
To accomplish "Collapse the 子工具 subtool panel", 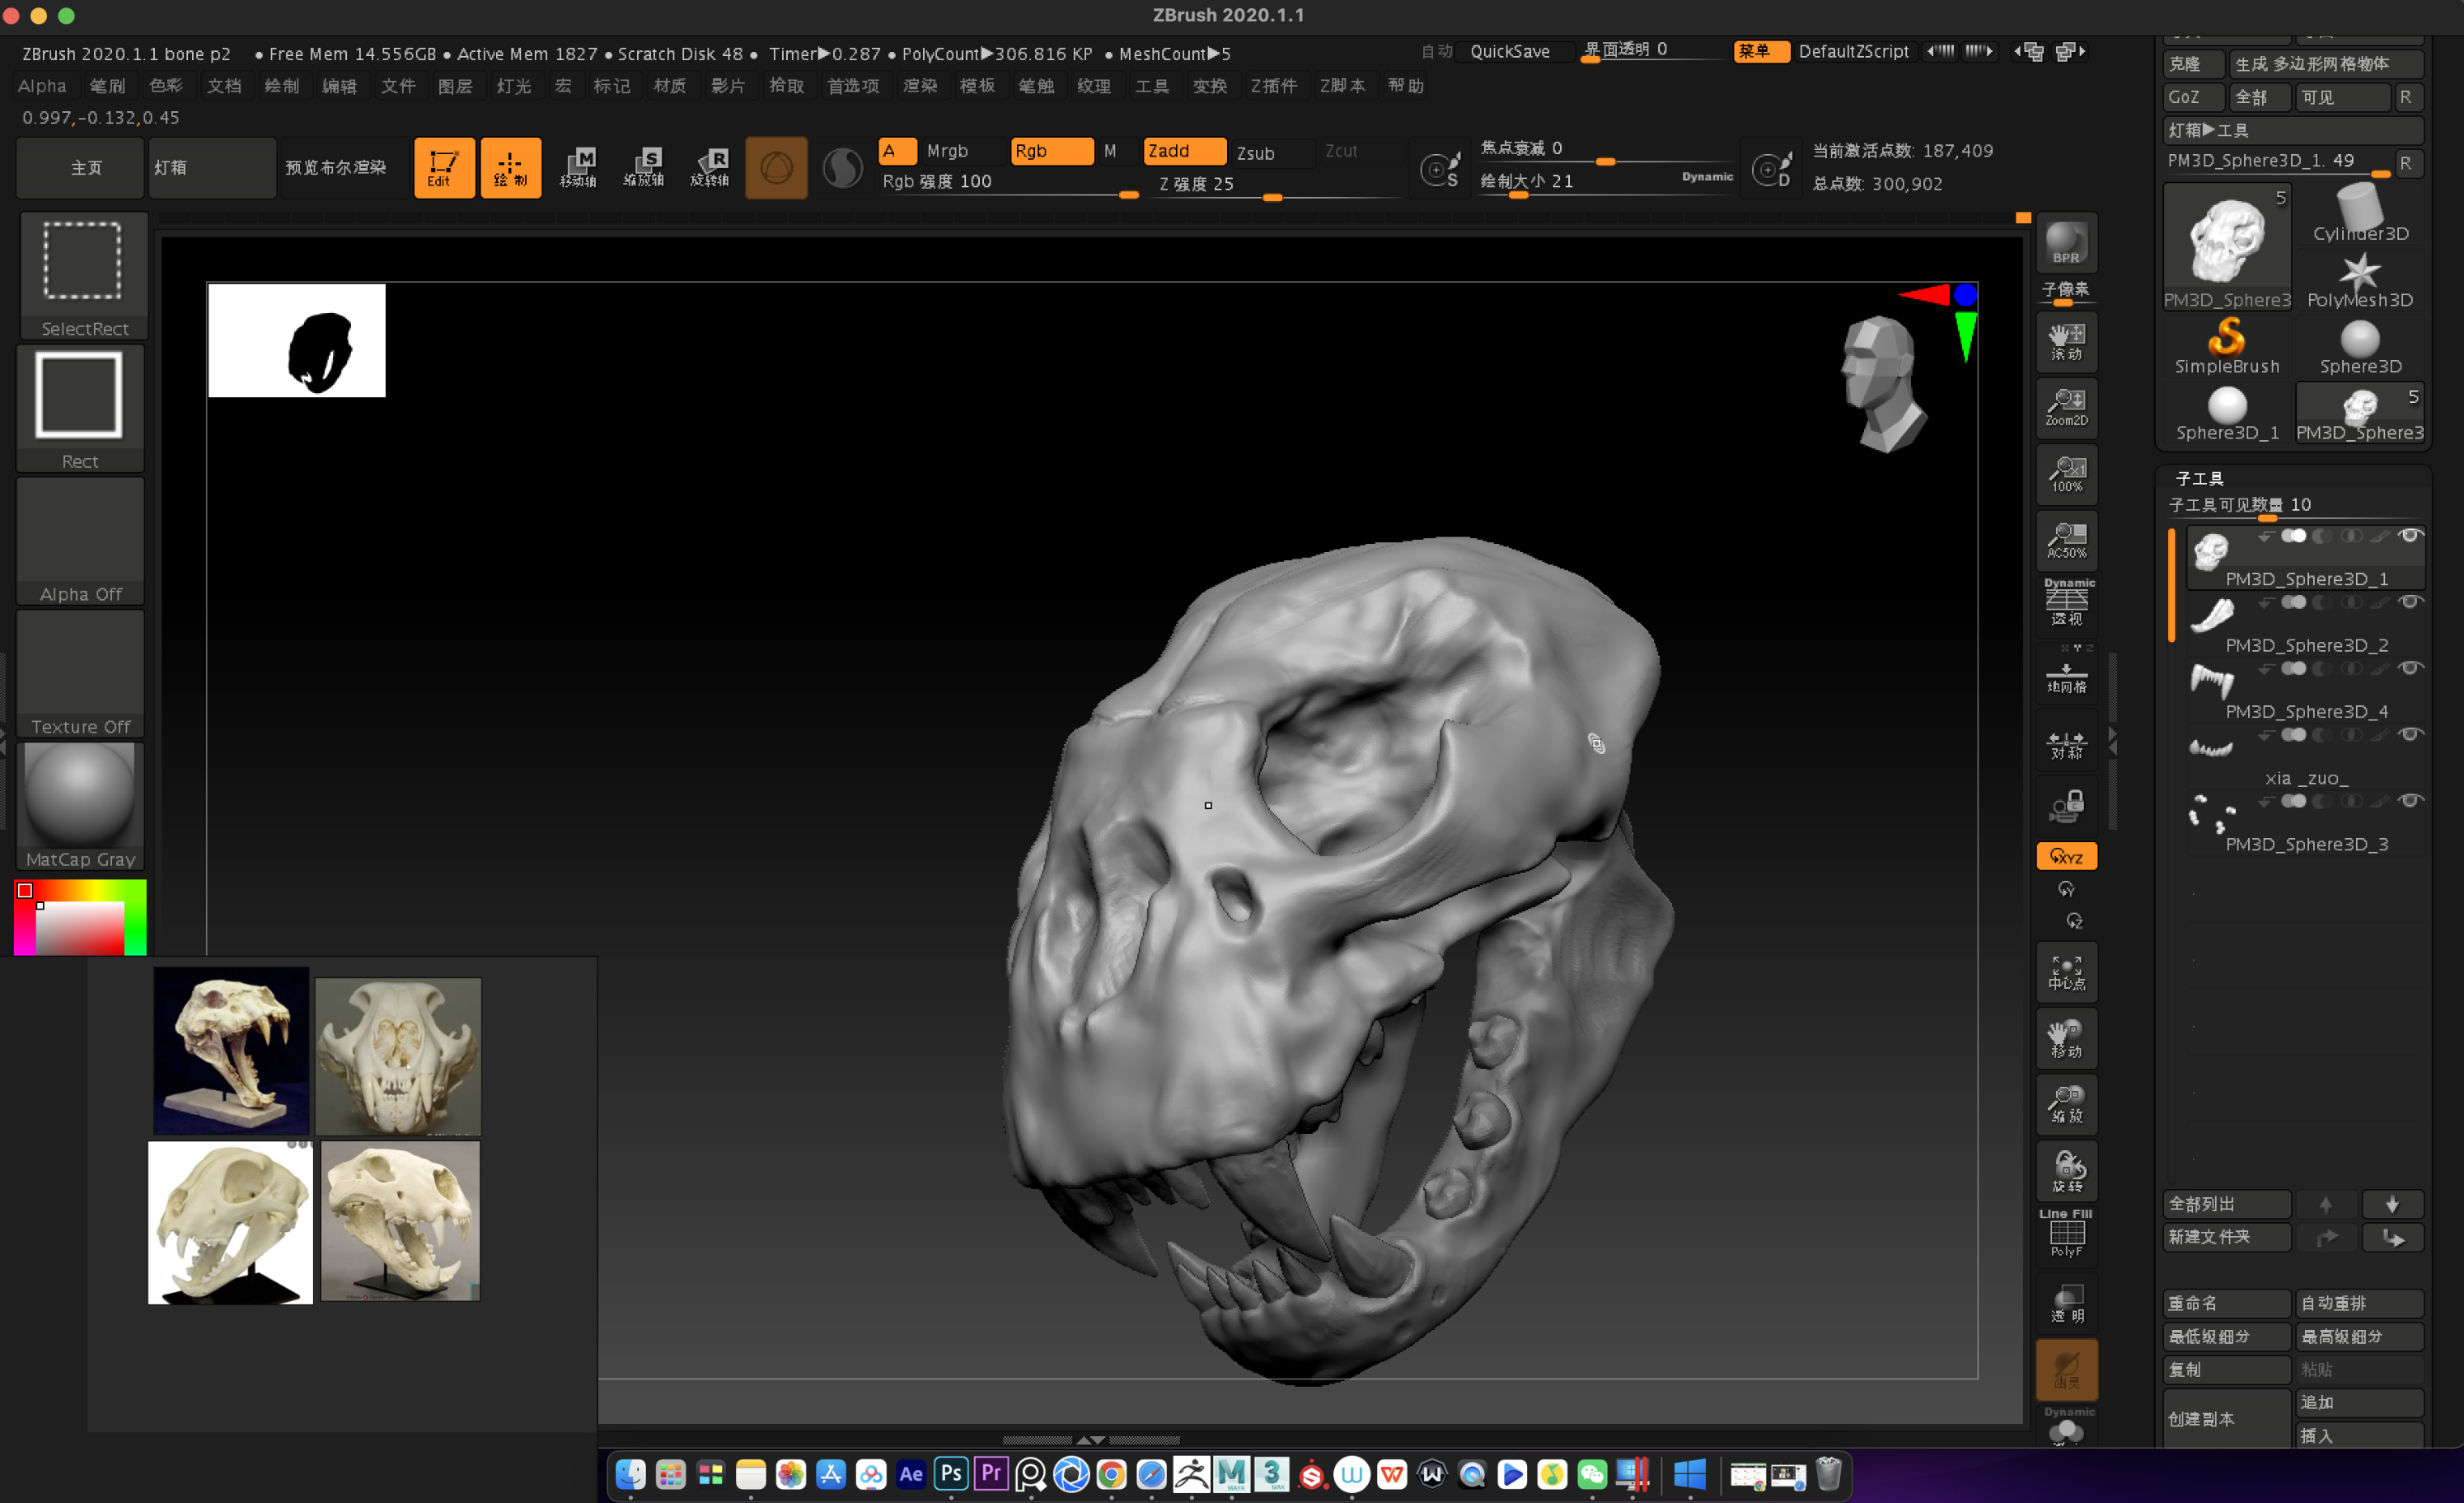I will (2199, 478).
